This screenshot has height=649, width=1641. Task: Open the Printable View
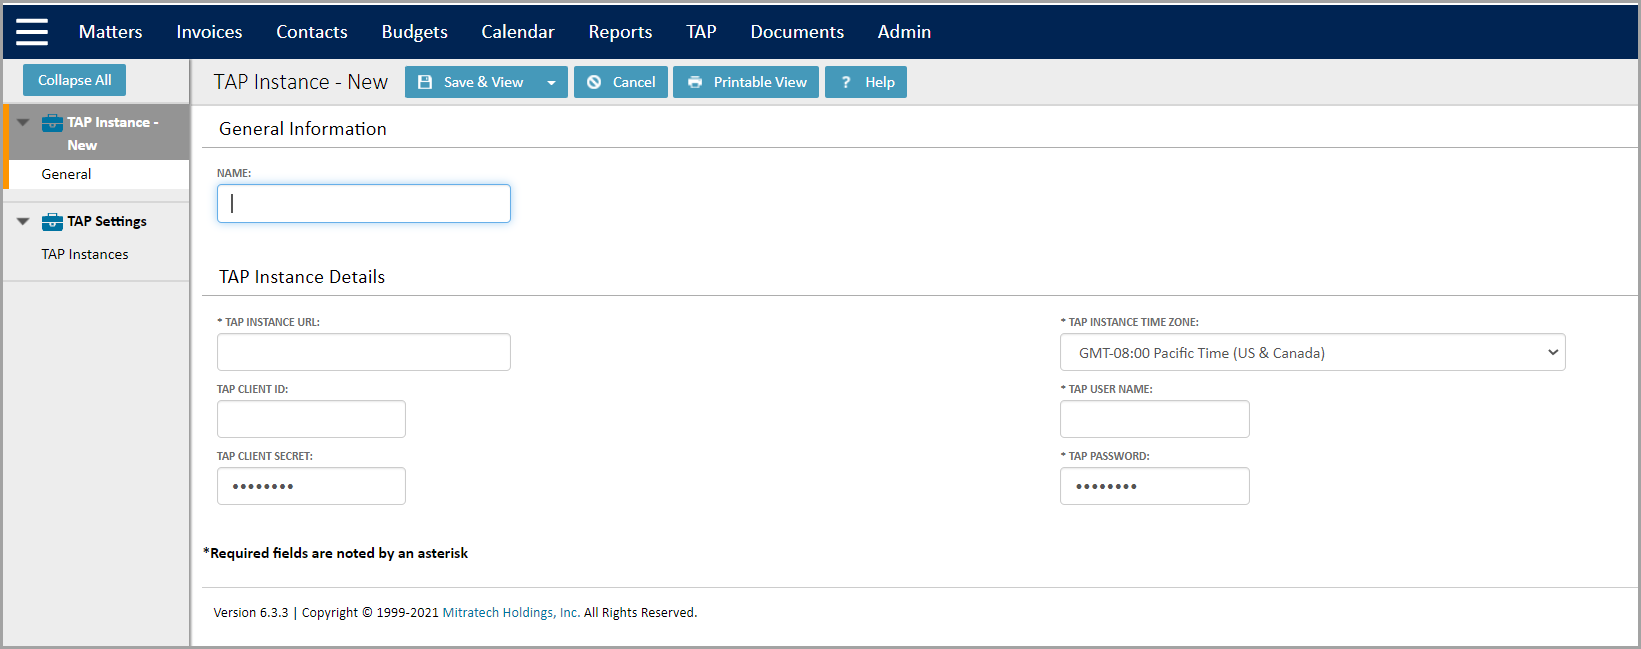746,82
